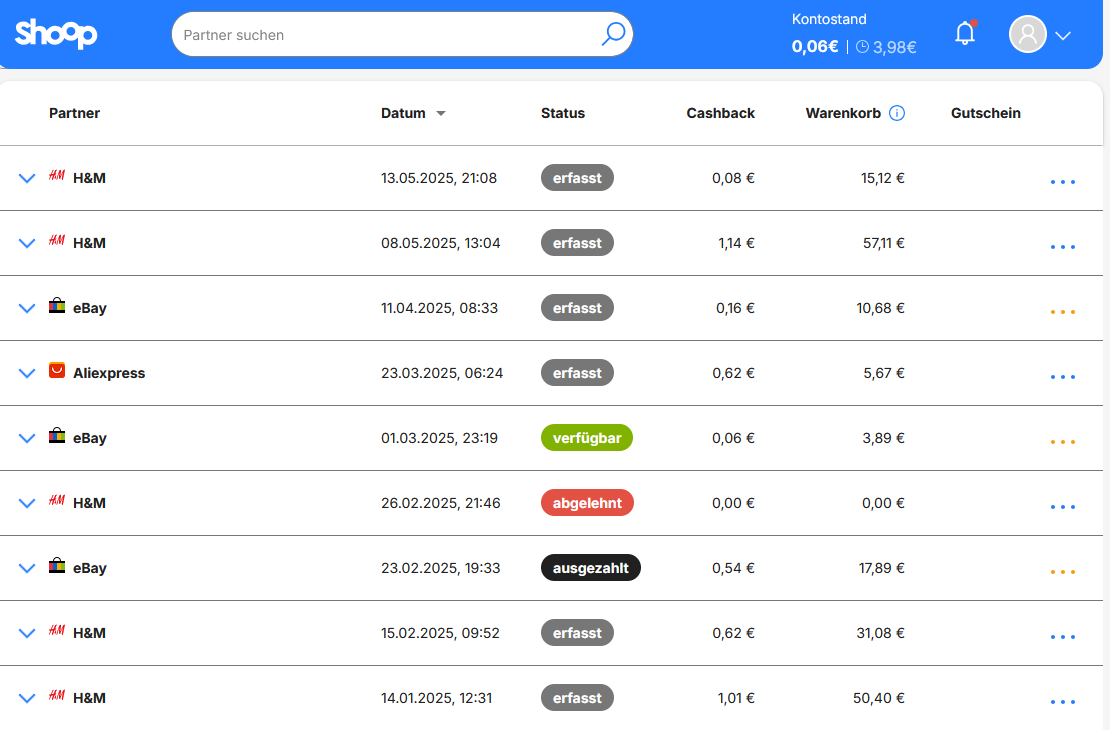1110x730 pixels.
Task: Open three-dot menu for H&M 08.05.2025
Action: [1063, 247]
